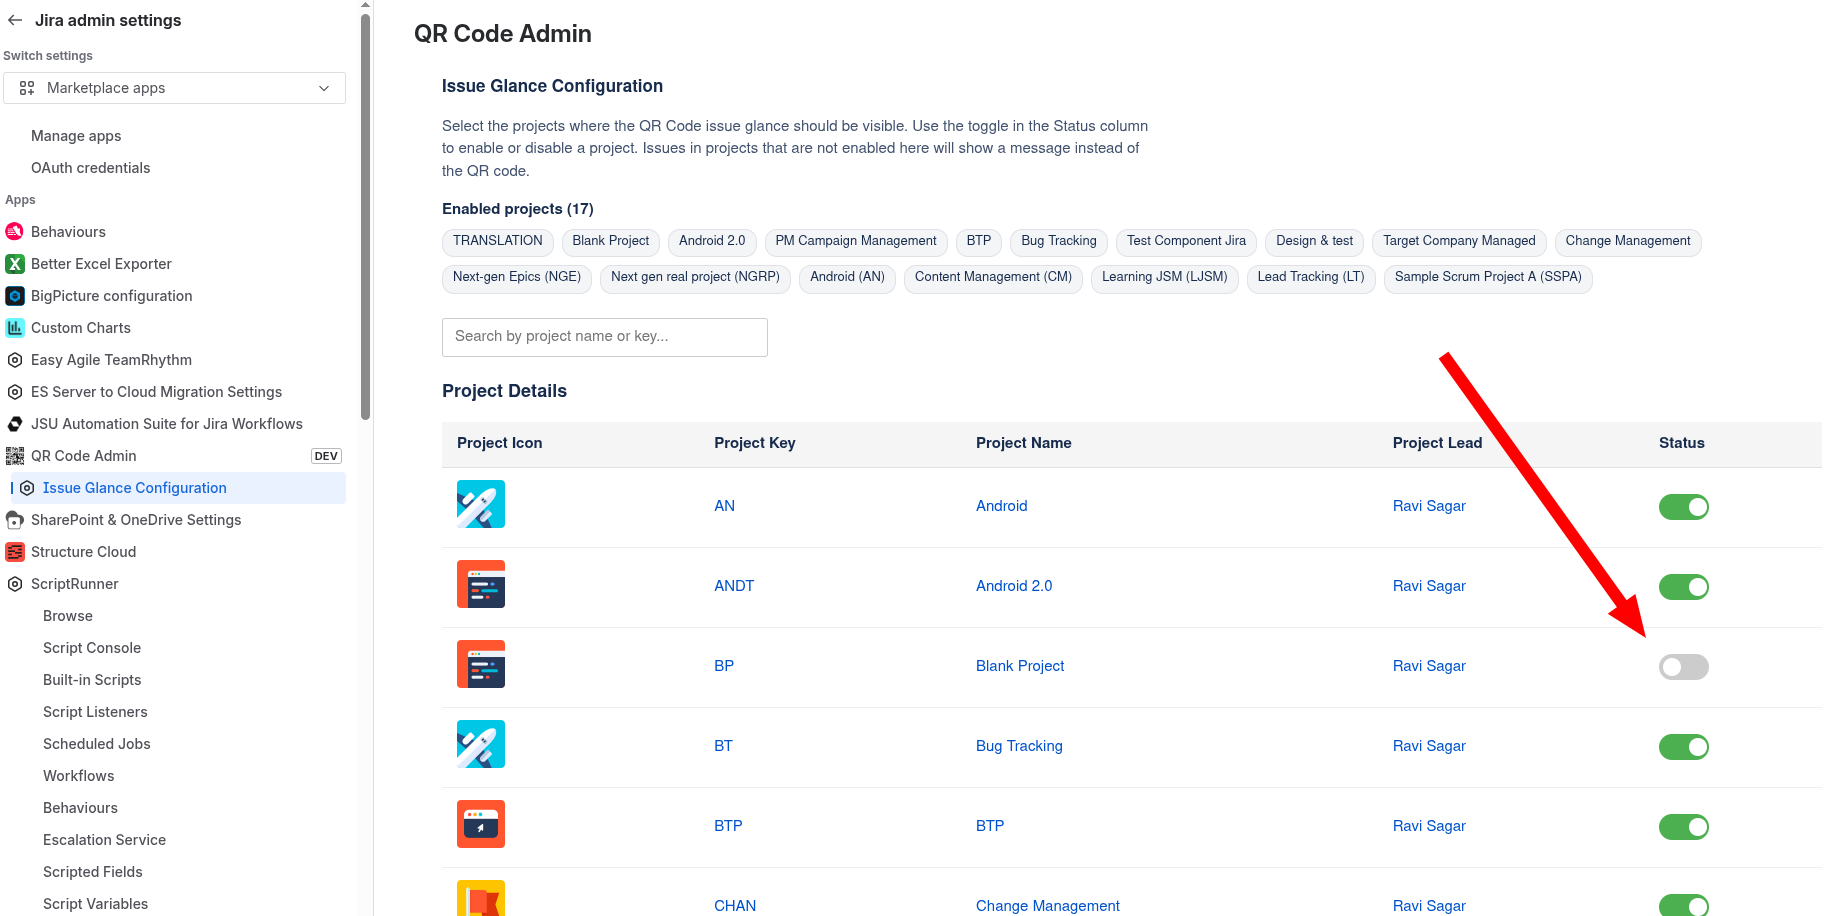1841x916 pixels.
Task: Click the back arrow beside Jira admin settings
Action: click(15, 20)
